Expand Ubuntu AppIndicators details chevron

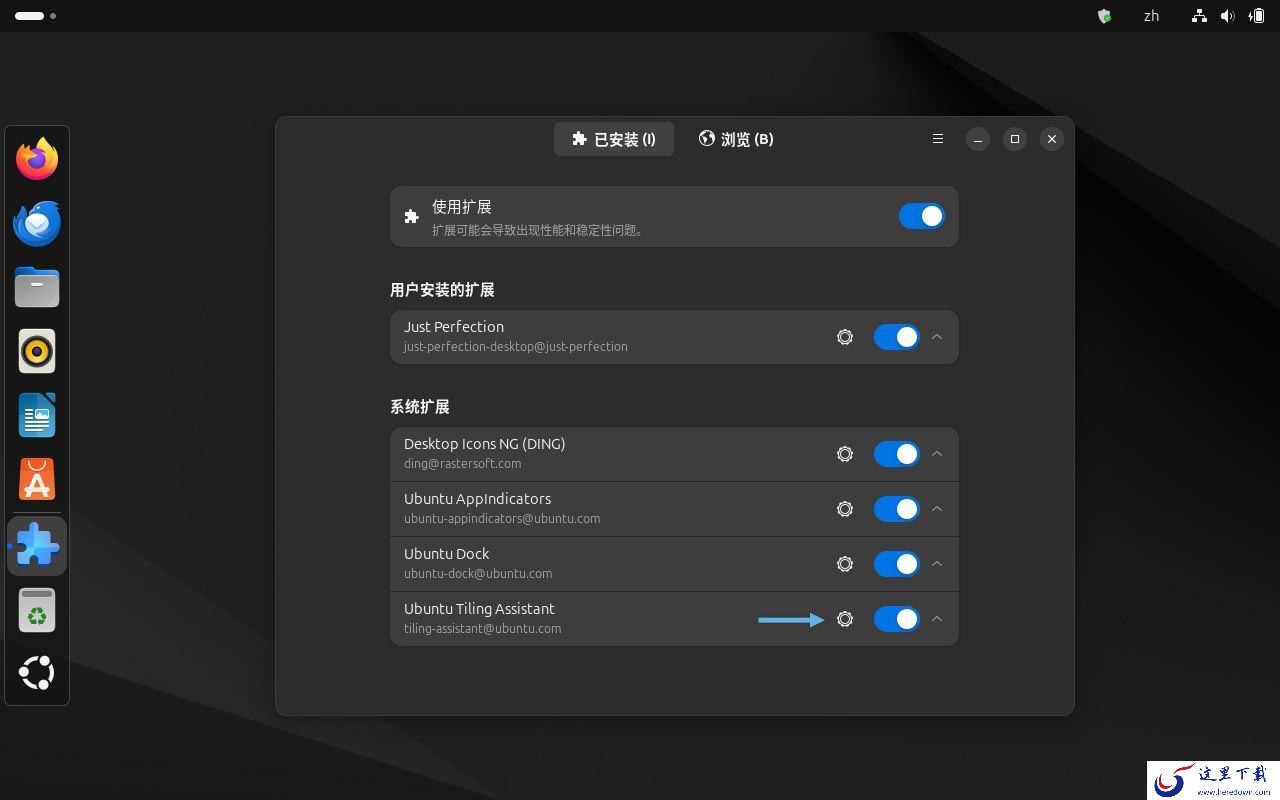(937, 509)
